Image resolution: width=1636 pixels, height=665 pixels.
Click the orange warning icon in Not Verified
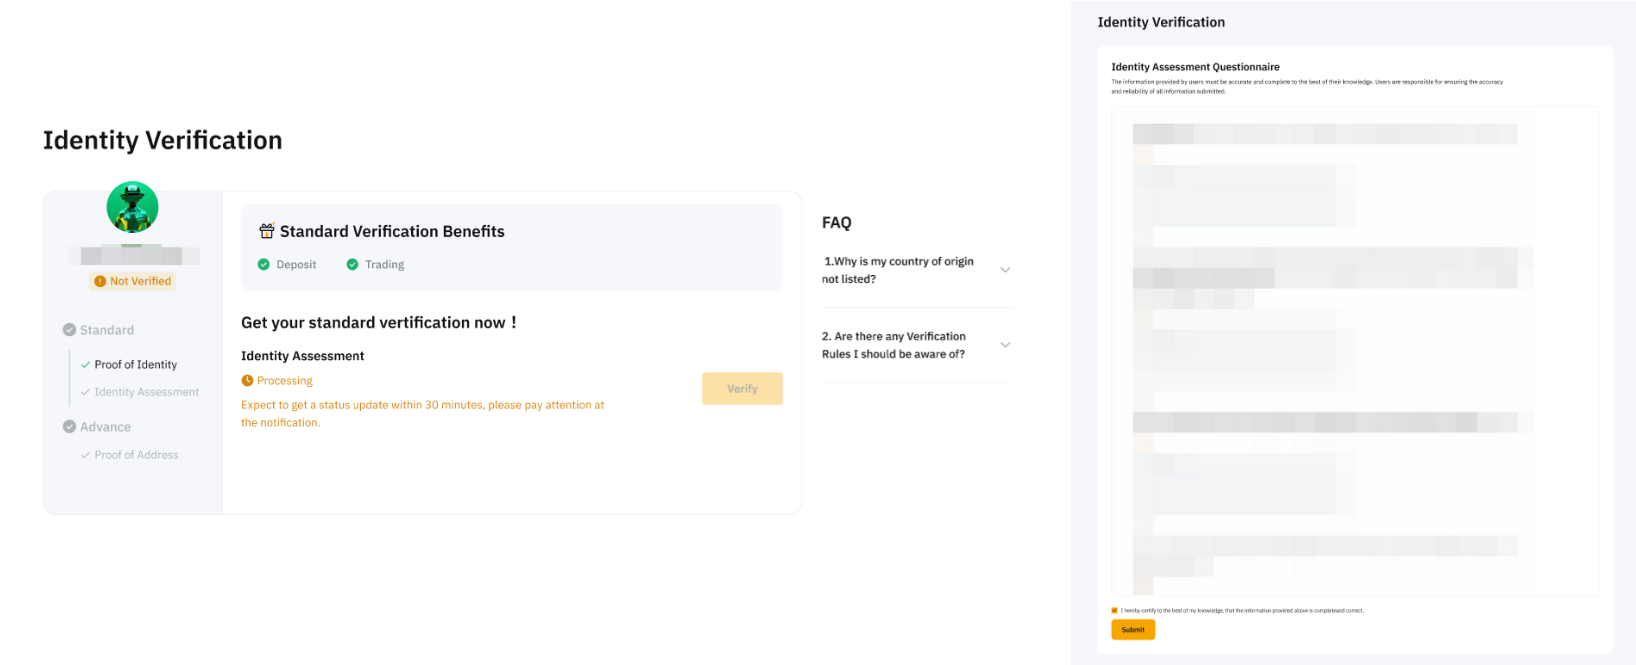click(x=100, y=282)
